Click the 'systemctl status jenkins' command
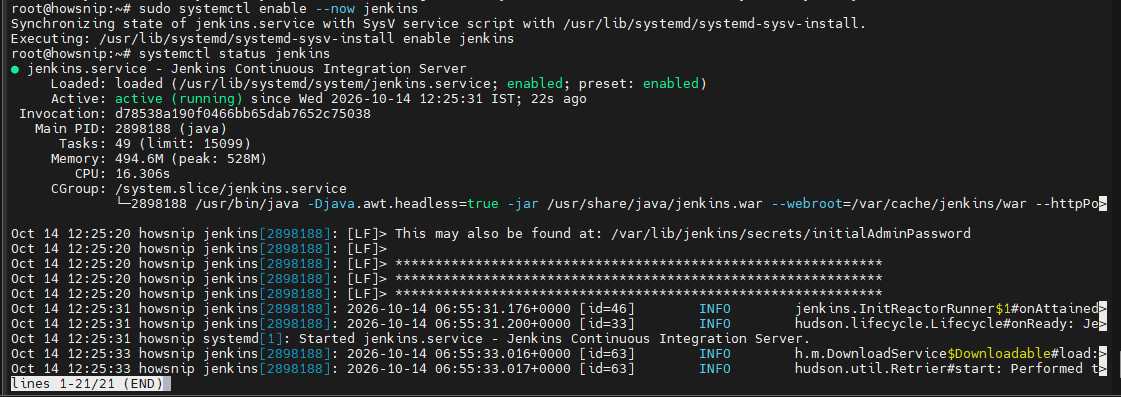This screenshot has width=1121, height=397. coord(234,54)
